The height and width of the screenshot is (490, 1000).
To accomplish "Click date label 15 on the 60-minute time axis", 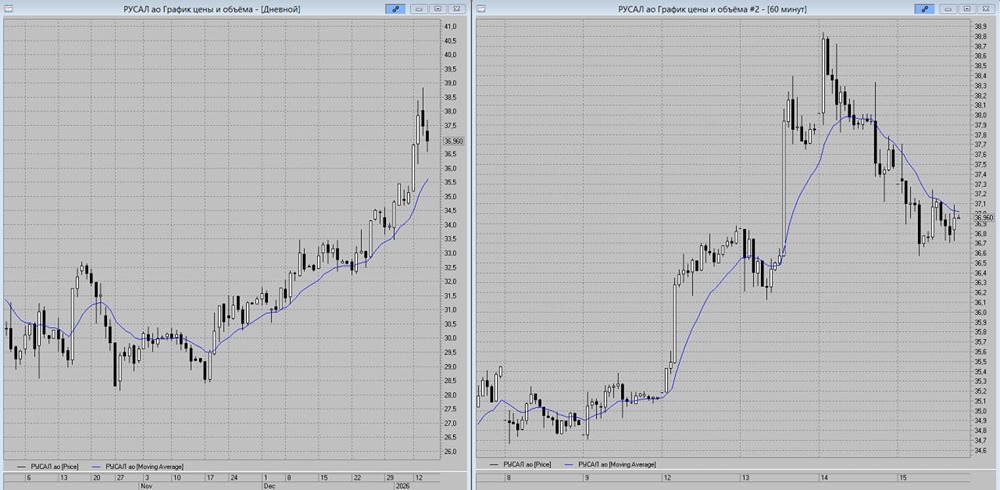I will (903, 477).
